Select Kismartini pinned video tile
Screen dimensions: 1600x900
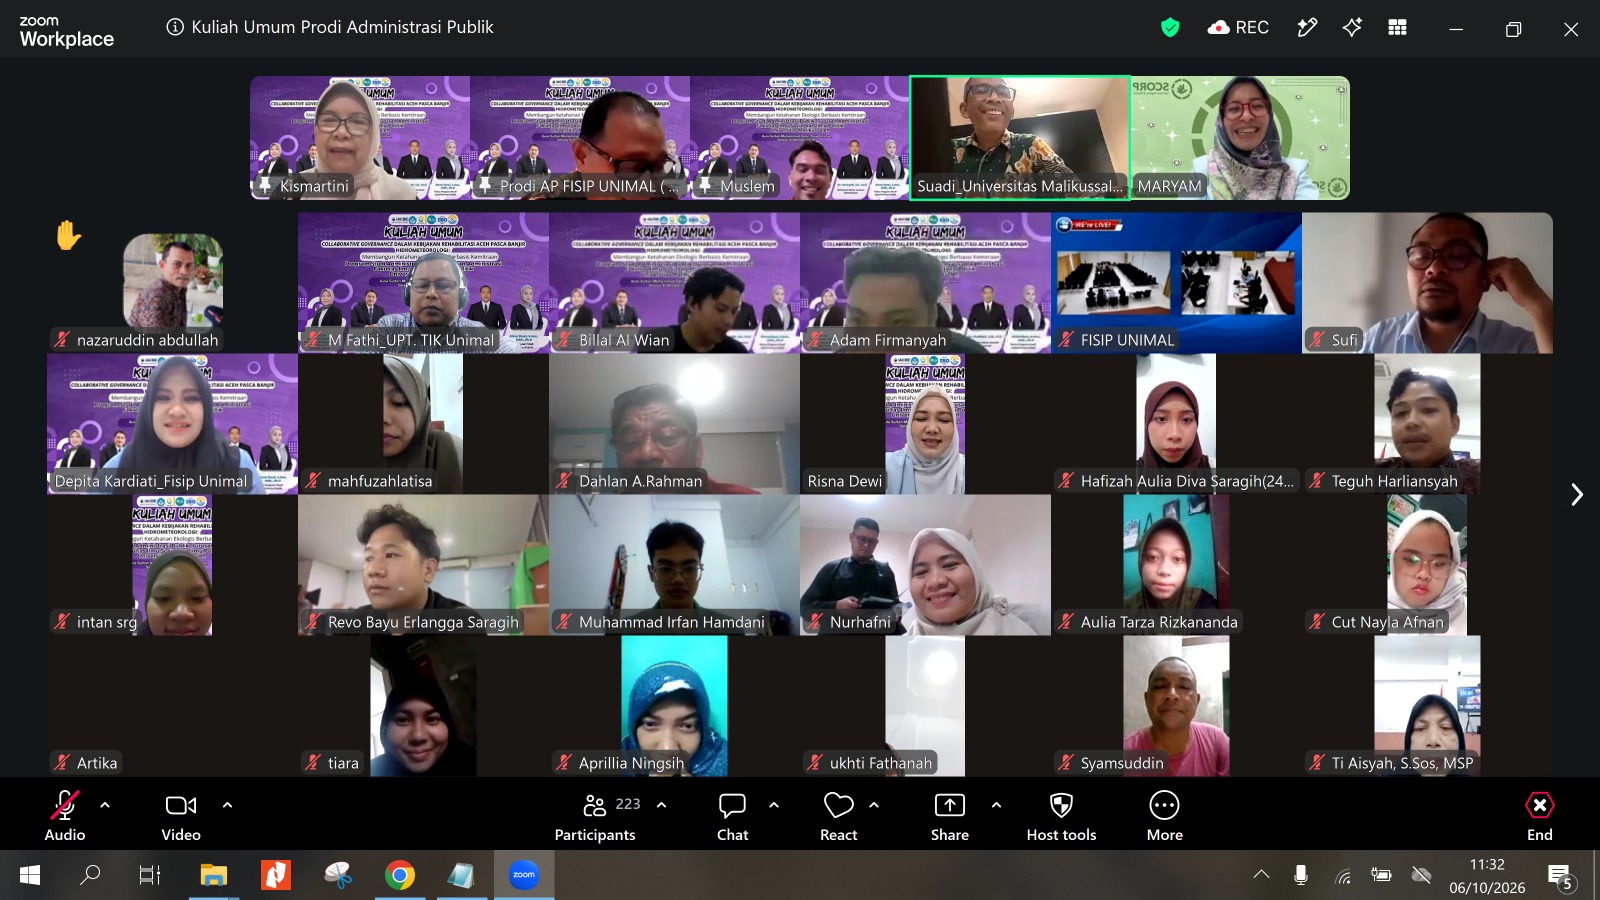(360, 138)
